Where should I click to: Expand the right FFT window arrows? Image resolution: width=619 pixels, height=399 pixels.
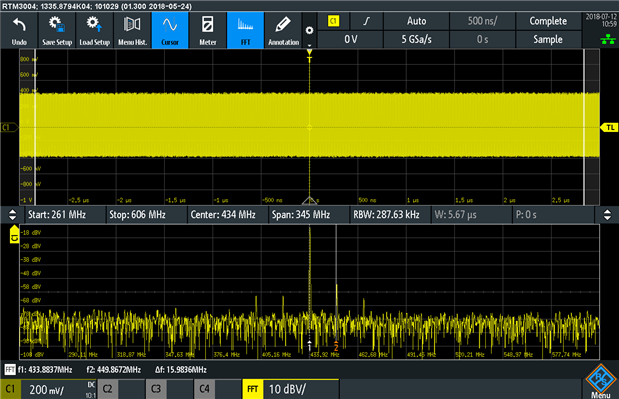click(x=607, y=215)
